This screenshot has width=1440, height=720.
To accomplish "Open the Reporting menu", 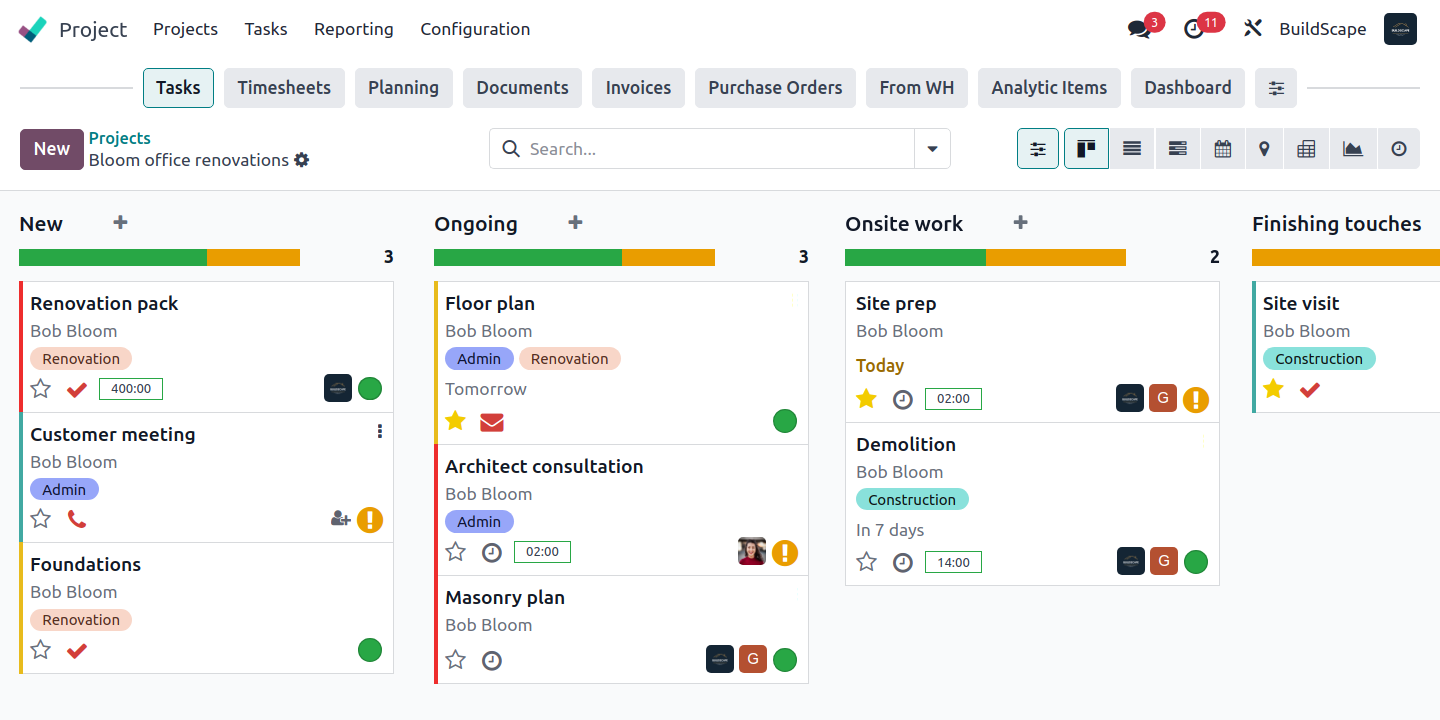I will (x=353, y=29).
